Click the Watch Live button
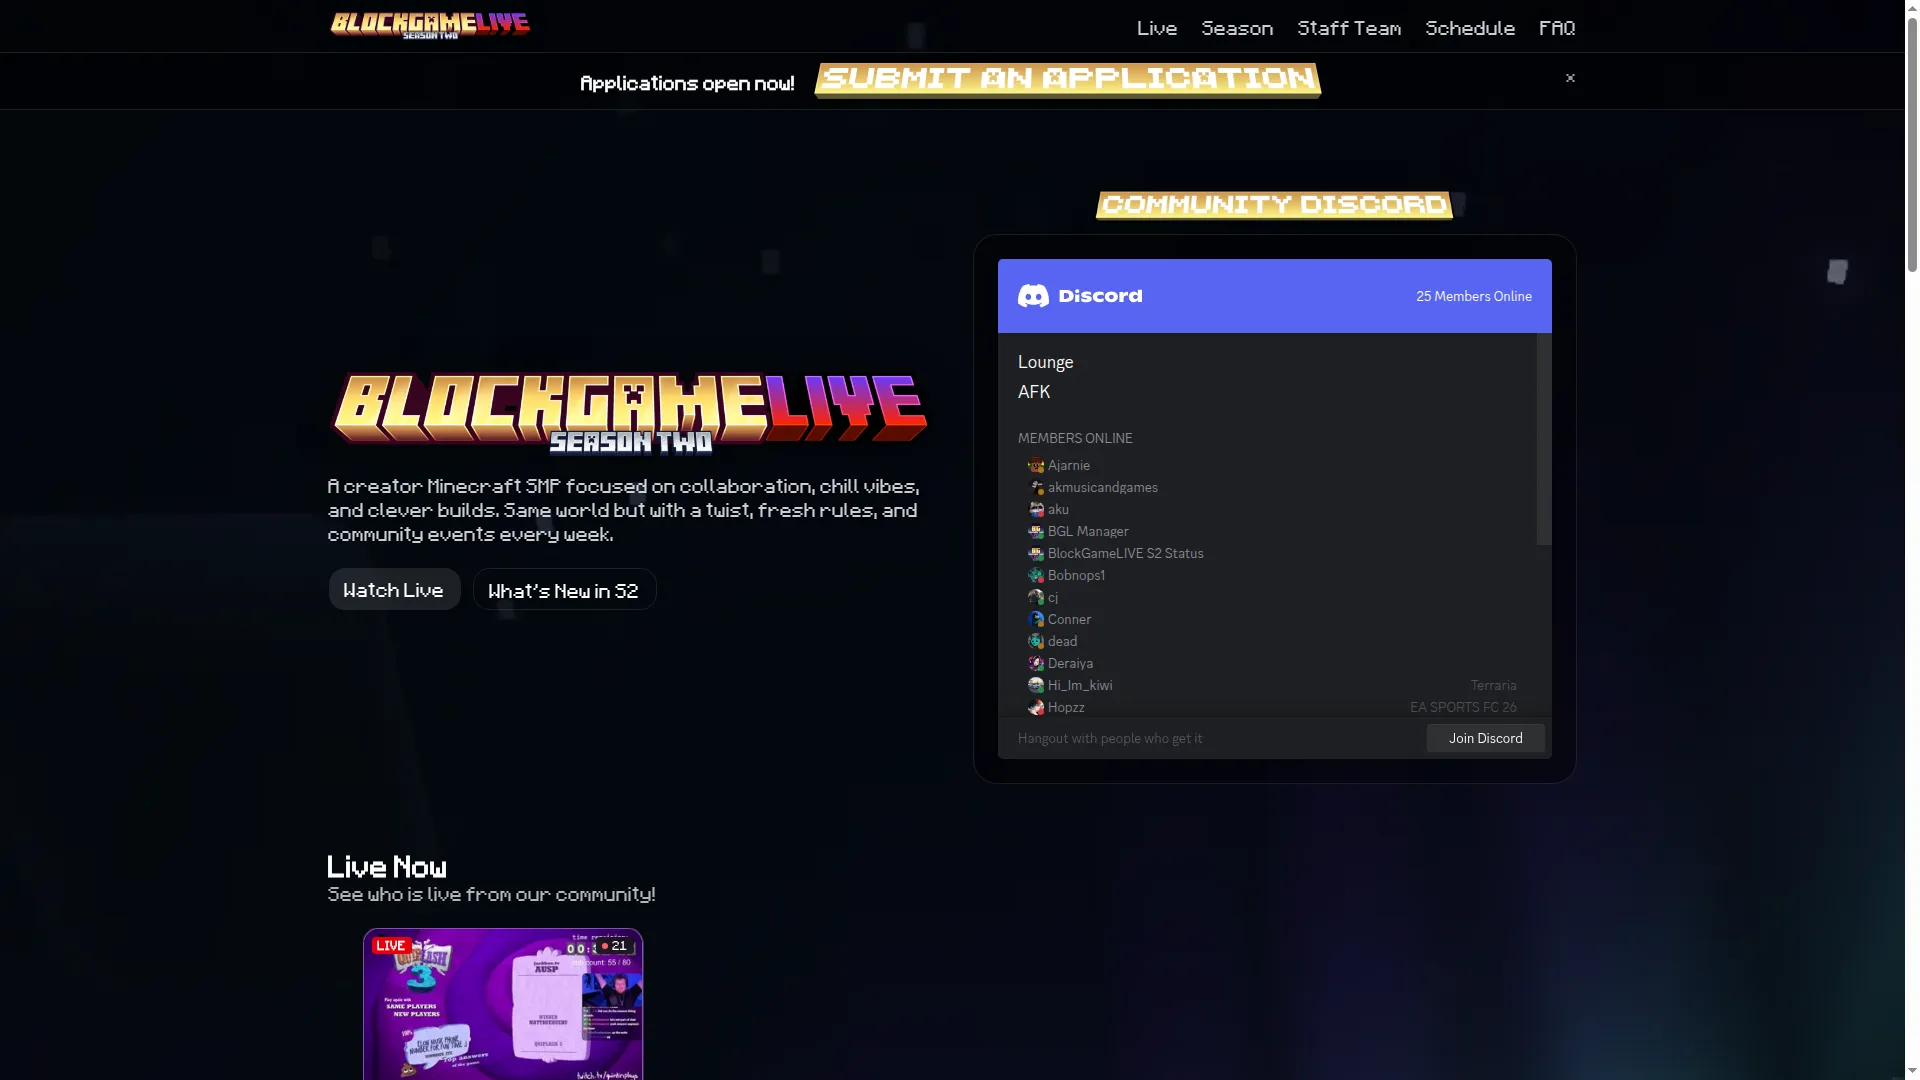This screenshot has width=1920, height=1080. (394, 590)
